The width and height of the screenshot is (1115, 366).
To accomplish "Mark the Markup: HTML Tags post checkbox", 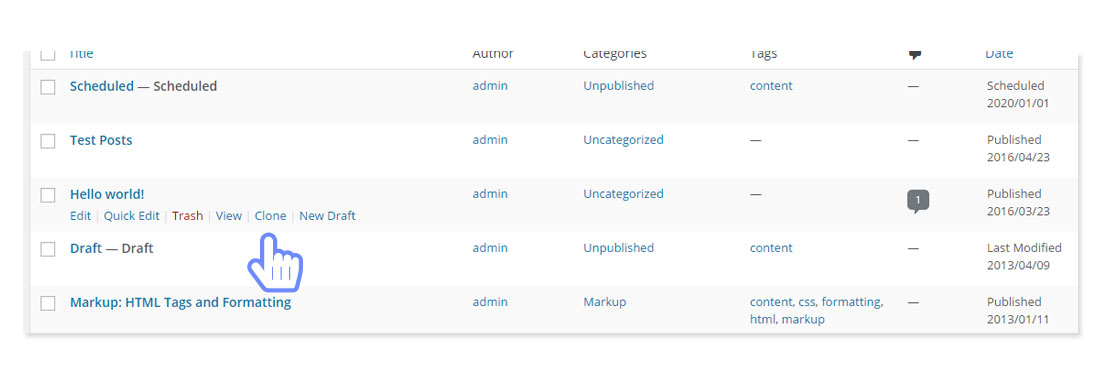I will [x=48, y=303].
